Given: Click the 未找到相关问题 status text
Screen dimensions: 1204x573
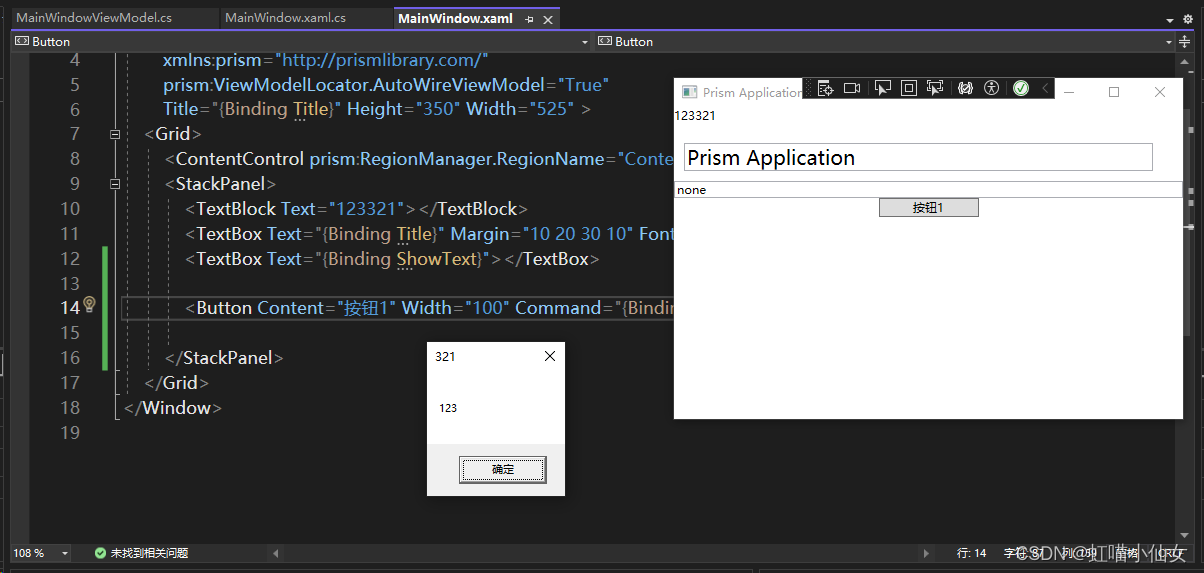Looking at the screenshot, I should tap(149, 553).
